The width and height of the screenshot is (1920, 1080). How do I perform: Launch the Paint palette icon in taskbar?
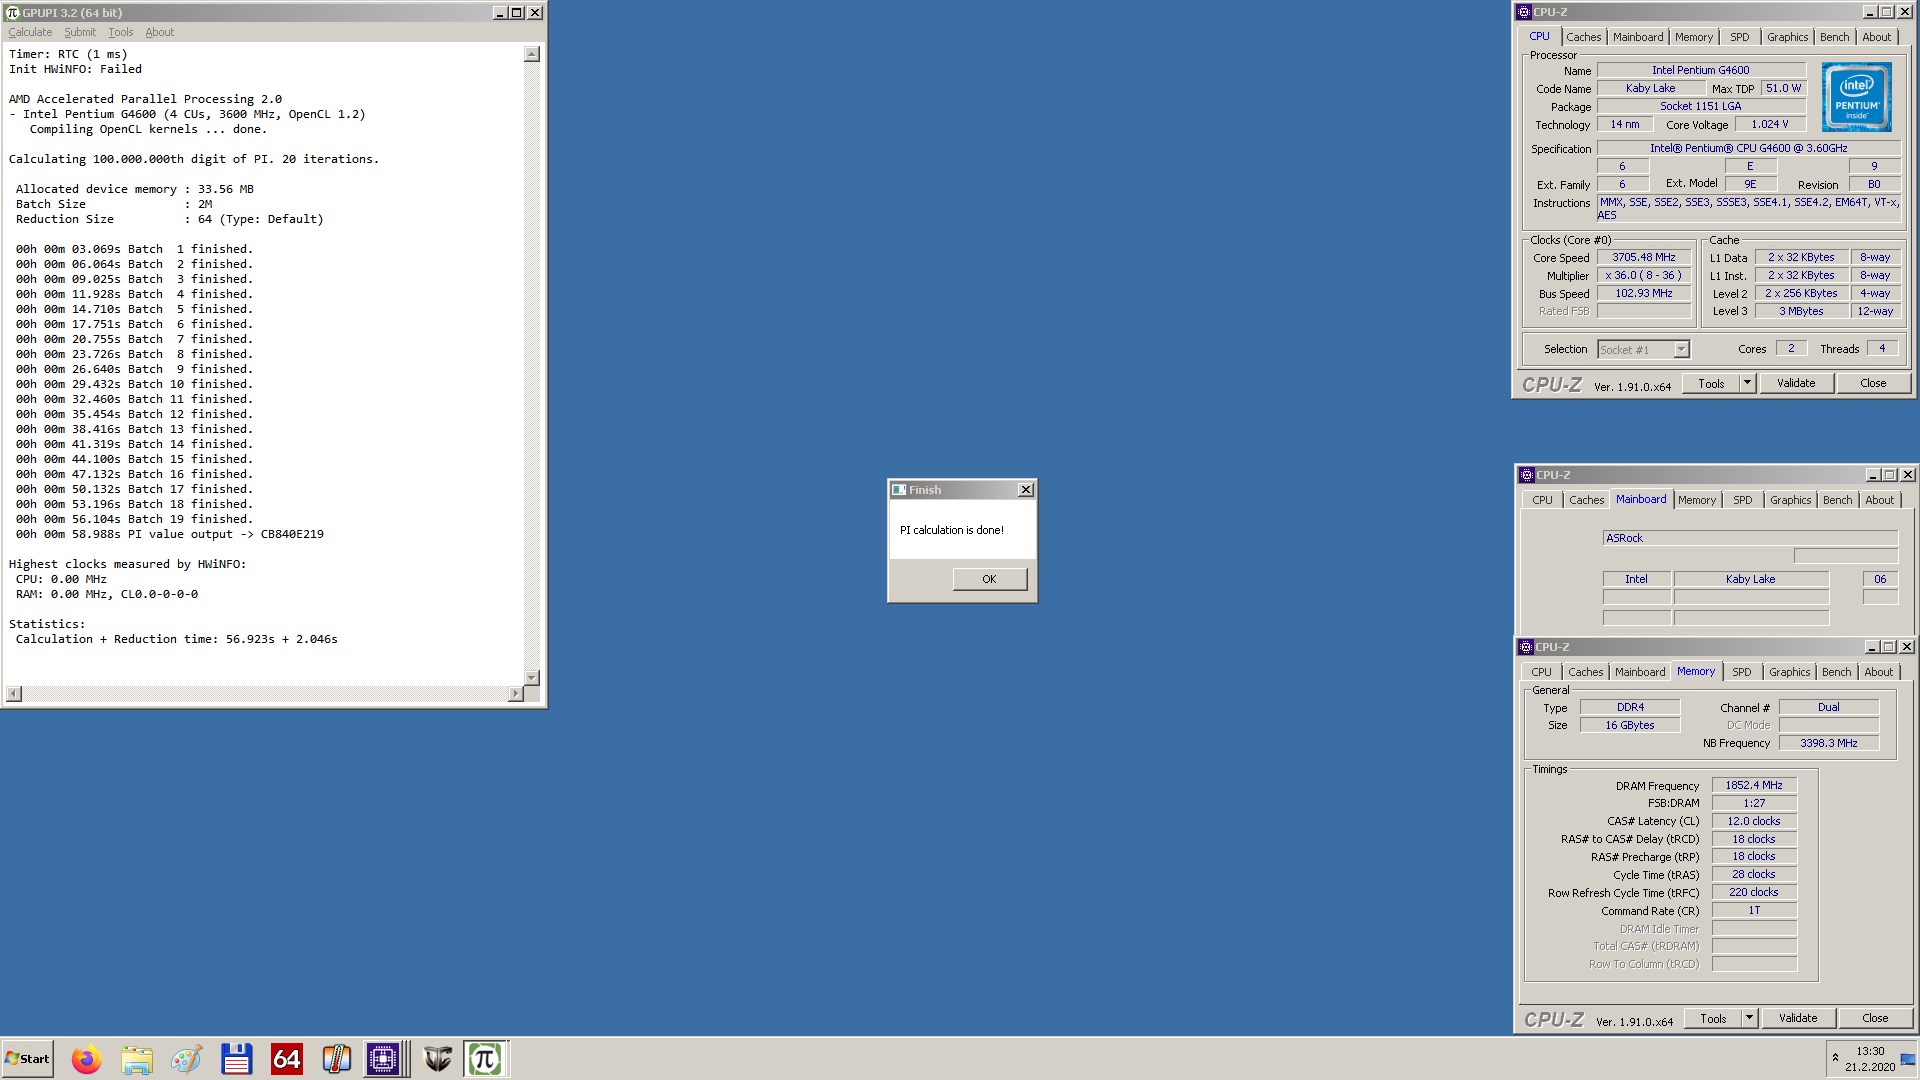tap(186, 1059)
